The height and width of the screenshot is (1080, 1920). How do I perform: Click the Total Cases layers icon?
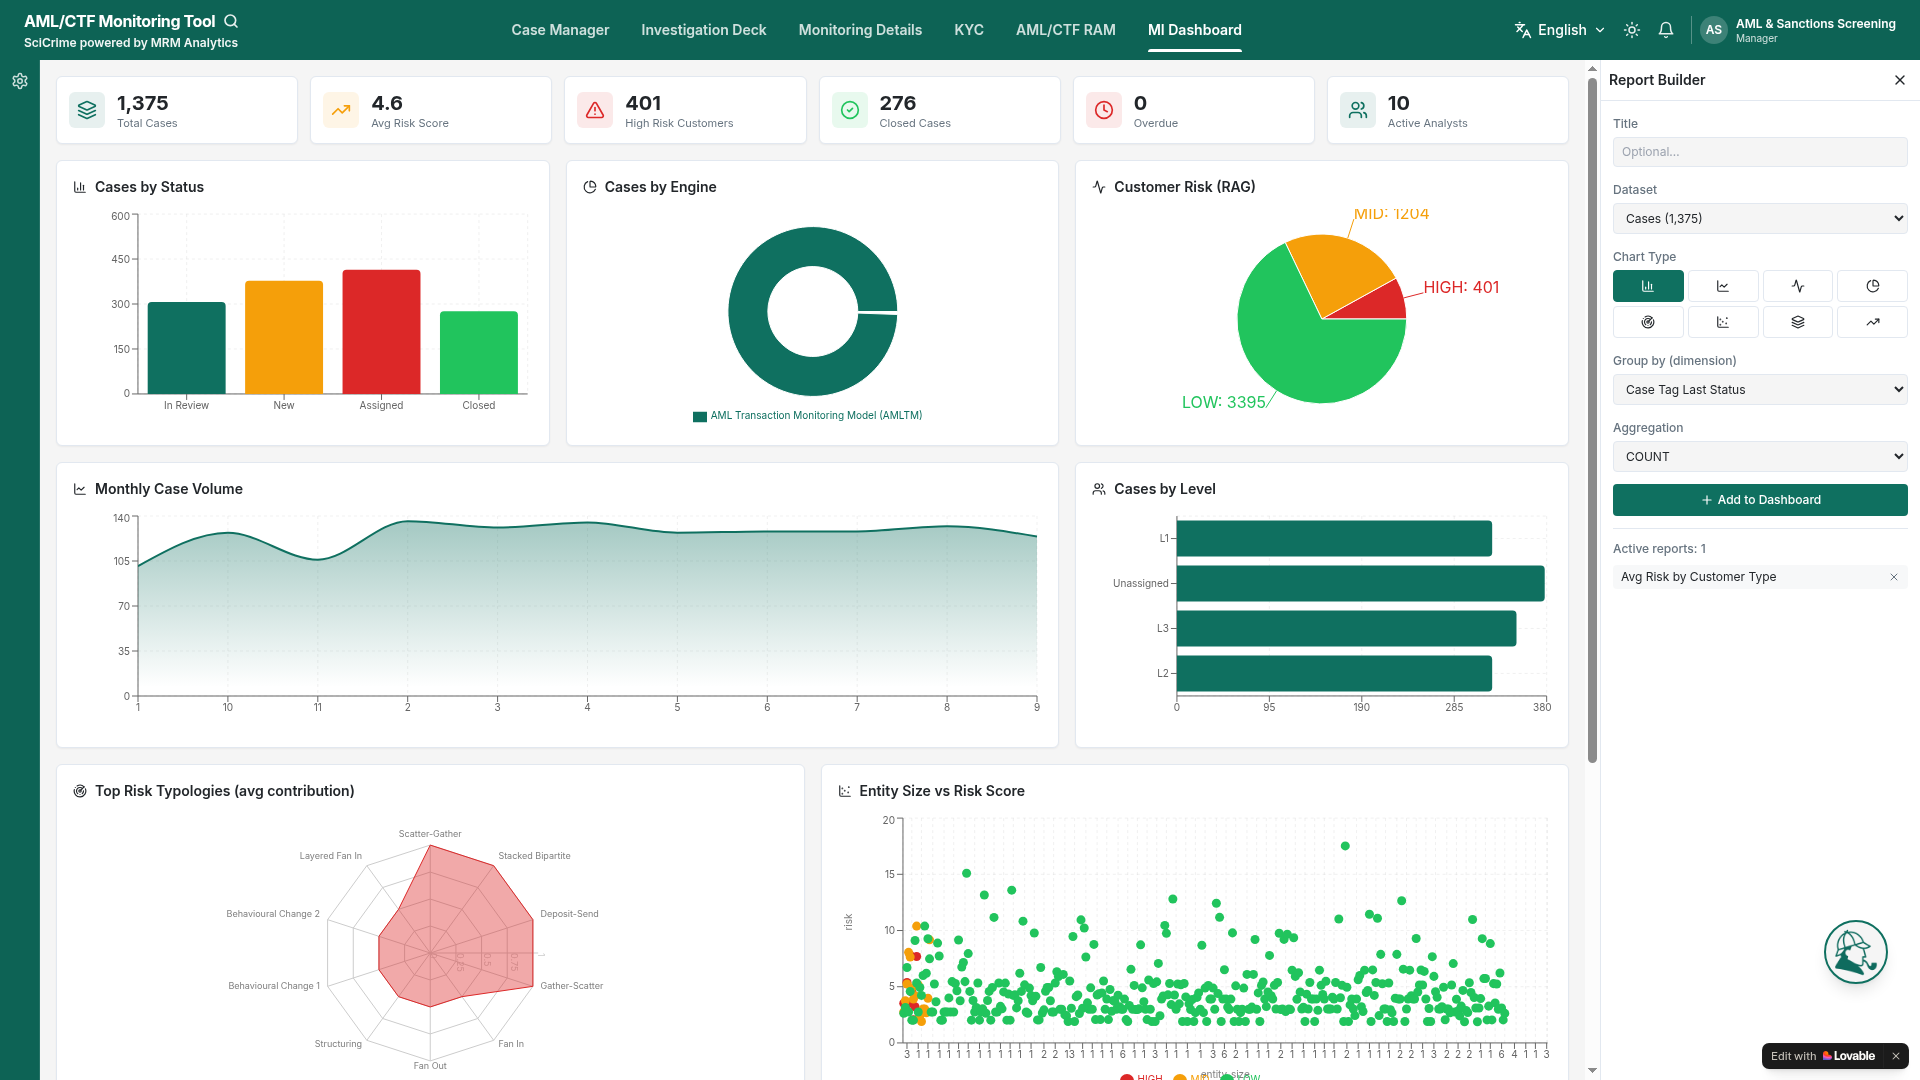point(87,110)
